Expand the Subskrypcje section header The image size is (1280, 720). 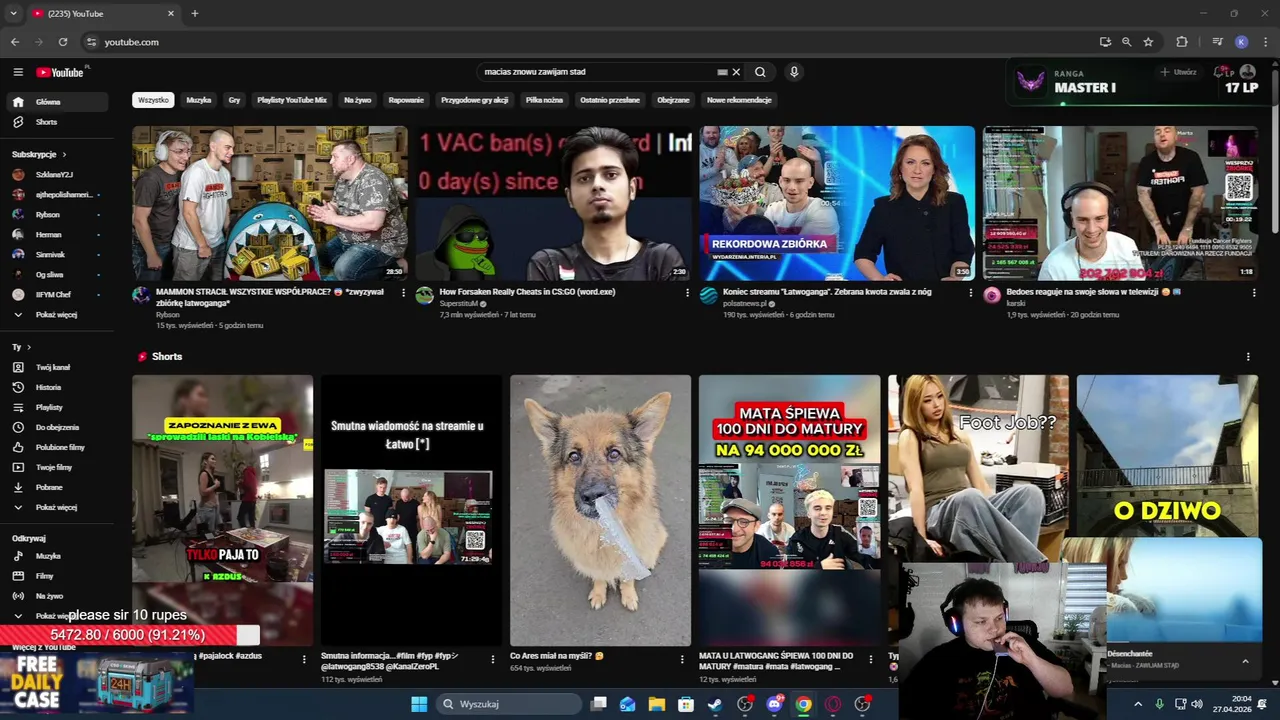coord(39,154)
